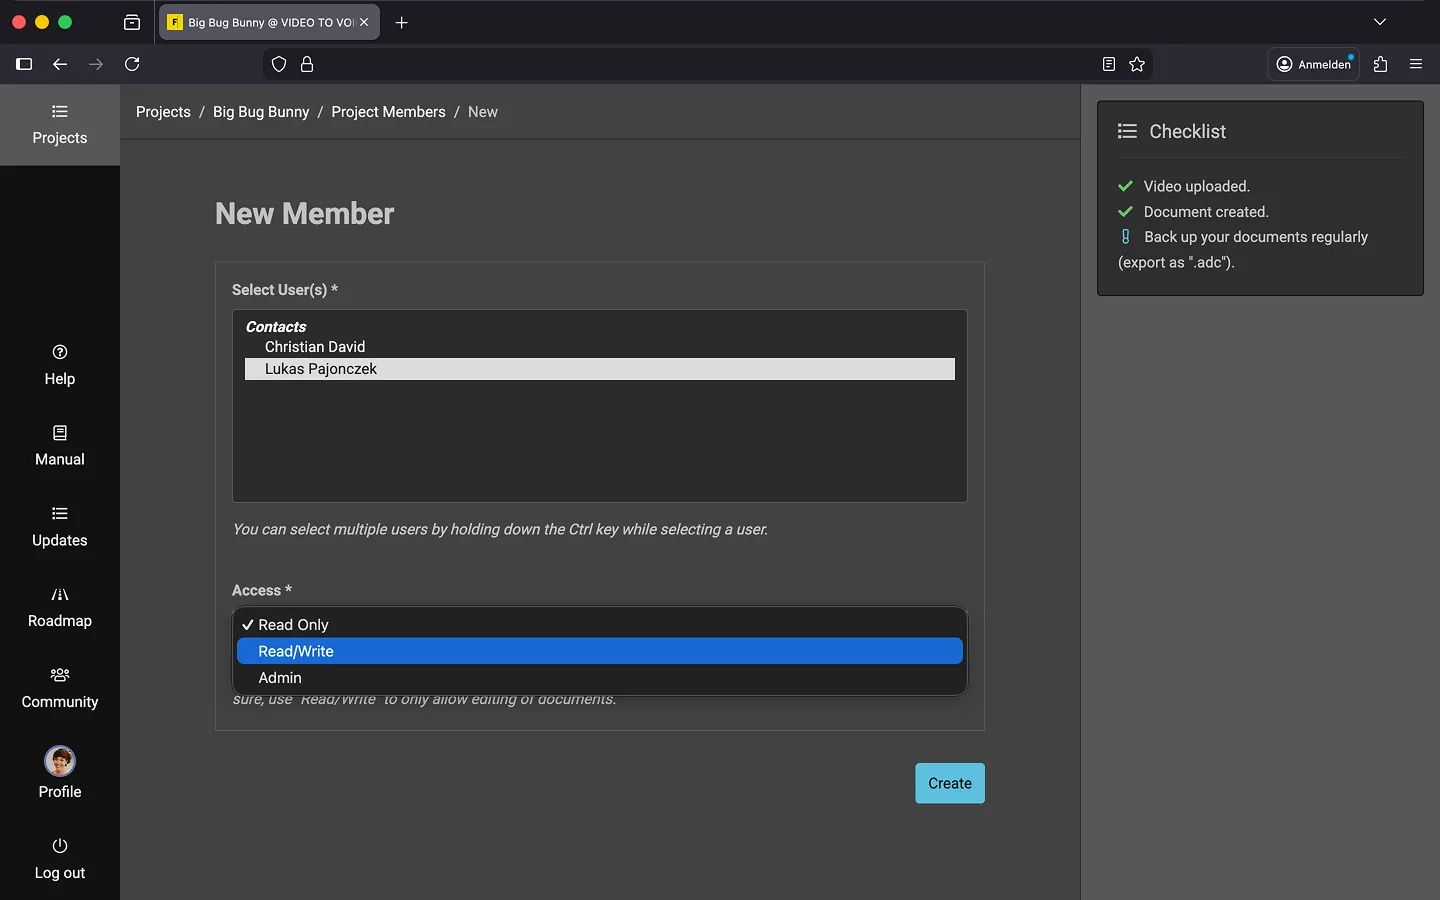The image size is (1440, 900).
Task: Reload the page
Action: (132, 64)
